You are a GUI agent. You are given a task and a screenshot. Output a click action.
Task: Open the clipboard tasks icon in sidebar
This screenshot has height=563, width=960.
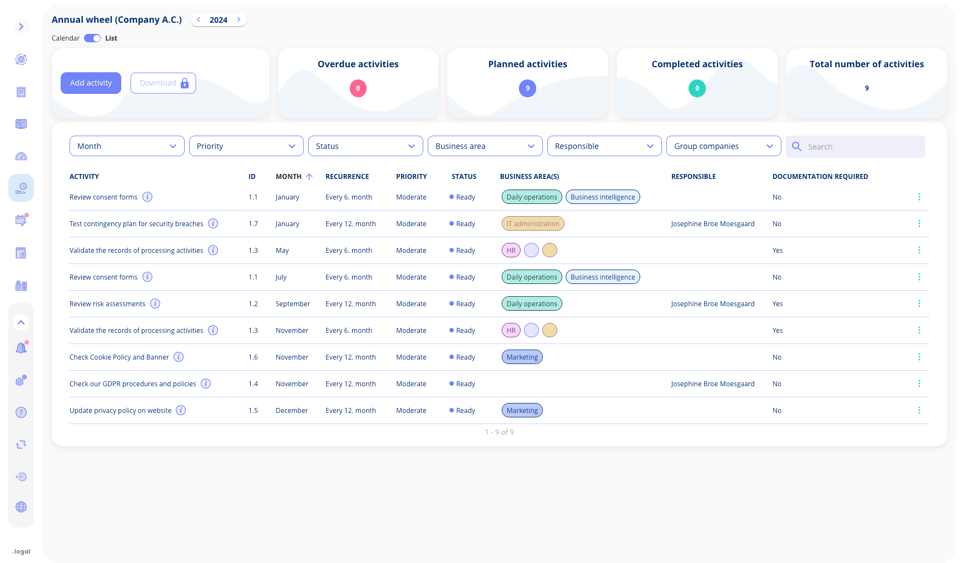pyautogui.click(x=21, y=92)
